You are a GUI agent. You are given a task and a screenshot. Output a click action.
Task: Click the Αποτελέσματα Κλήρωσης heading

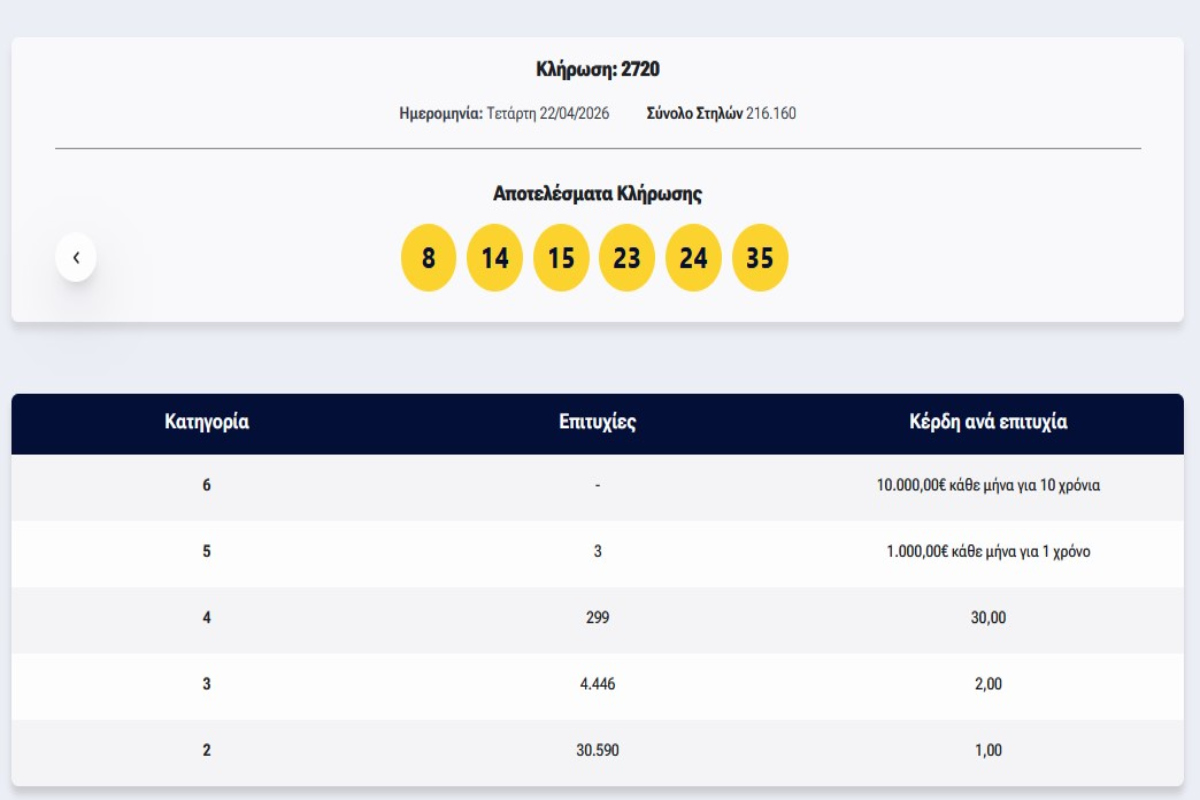(x=597, y=194)
